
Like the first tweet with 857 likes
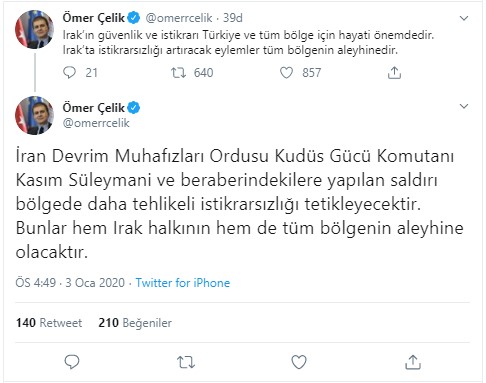pyautogui.click(x=286, y=73)
